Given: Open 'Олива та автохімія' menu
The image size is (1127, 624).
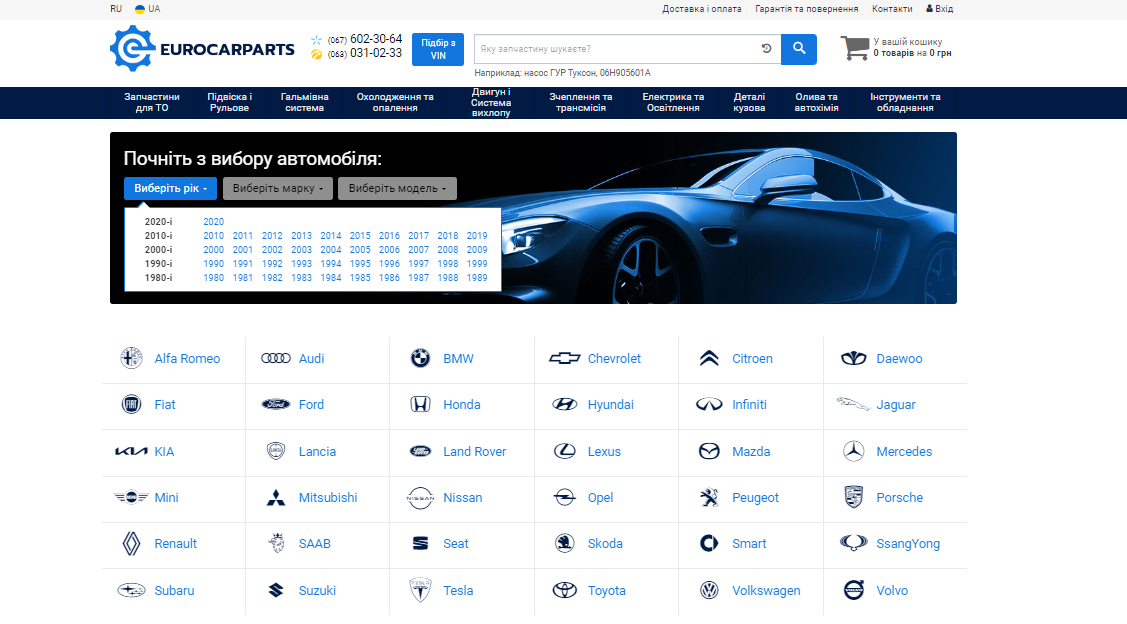Looking at the screenshot, I should click(x=816, y=103).
